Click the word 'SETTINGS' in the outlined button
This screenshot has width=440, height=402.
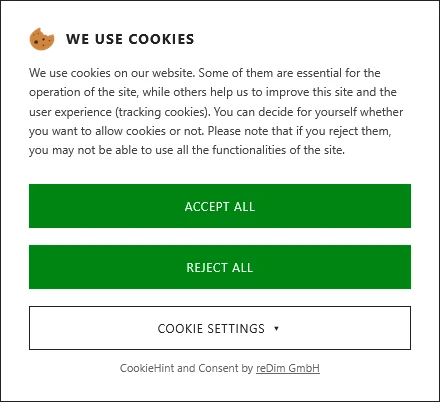236,329
